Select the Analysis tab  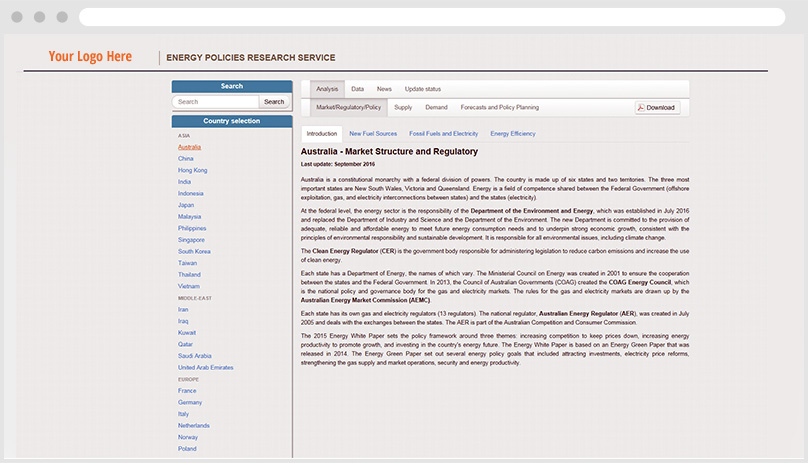327,89
